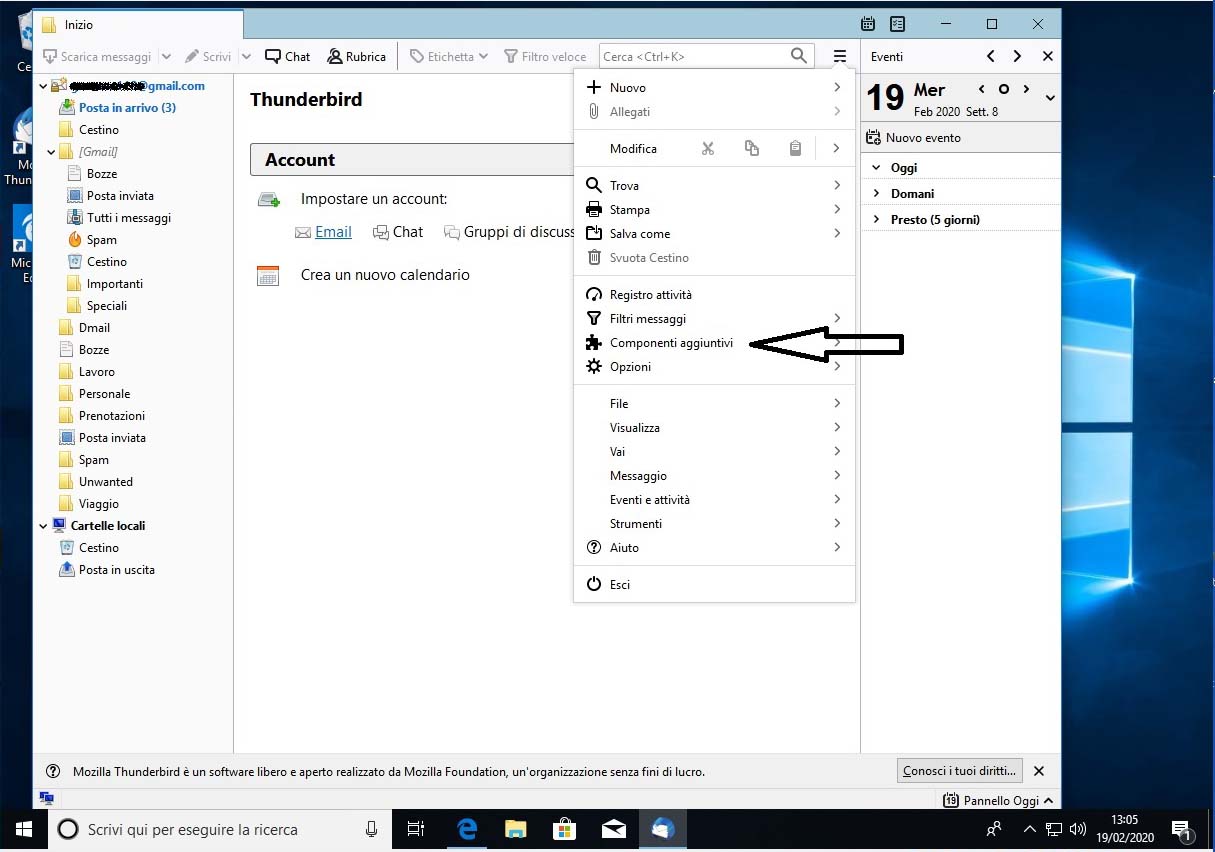1215x852 pixels.
Task: Click the Chat toolbar button
Action: tap(288, 57)
